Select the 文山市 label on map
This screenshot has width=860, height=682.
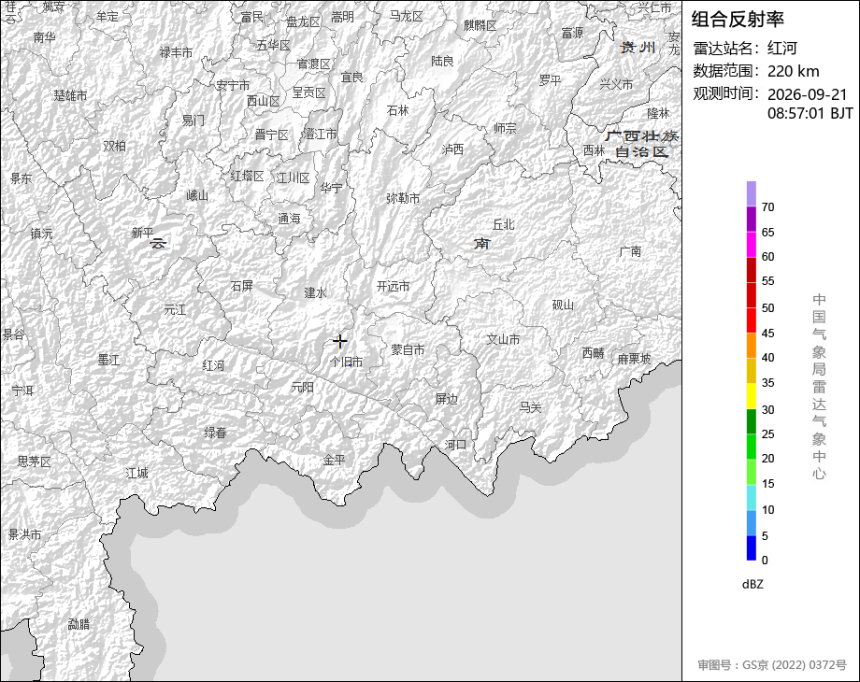503,340
